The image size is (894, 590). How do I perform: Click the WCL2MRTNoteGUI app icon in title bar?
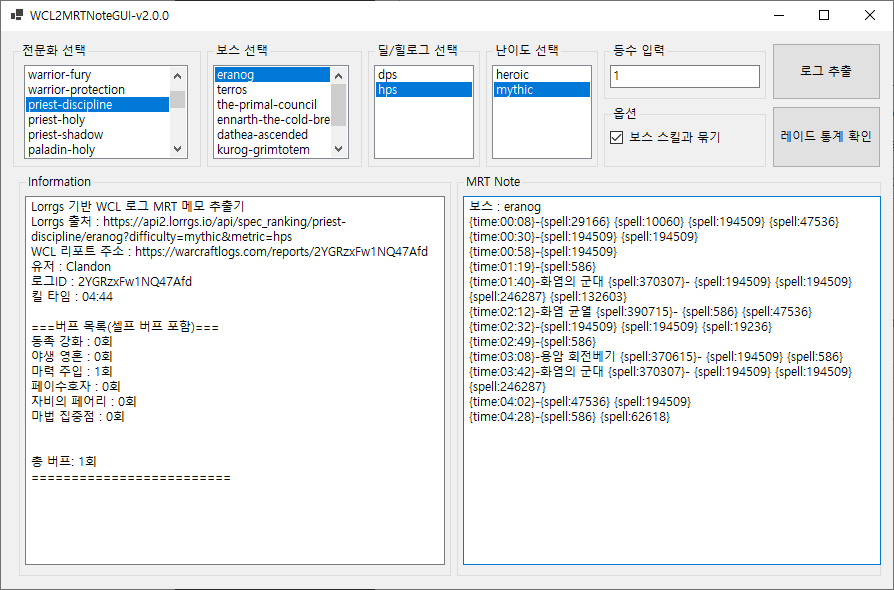[17, 15]
